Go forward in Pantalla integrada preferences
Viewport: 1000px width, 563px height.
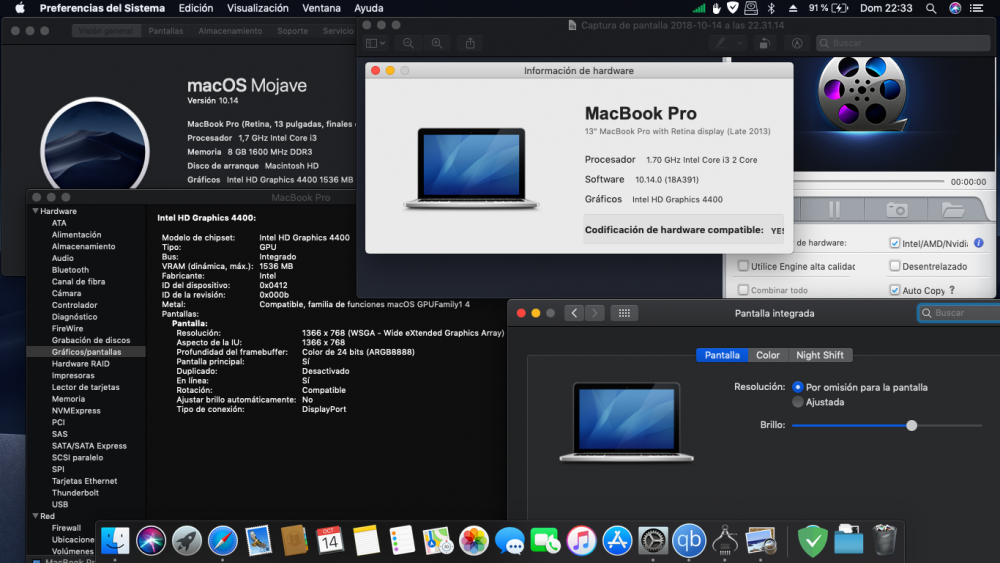[594, 313]
